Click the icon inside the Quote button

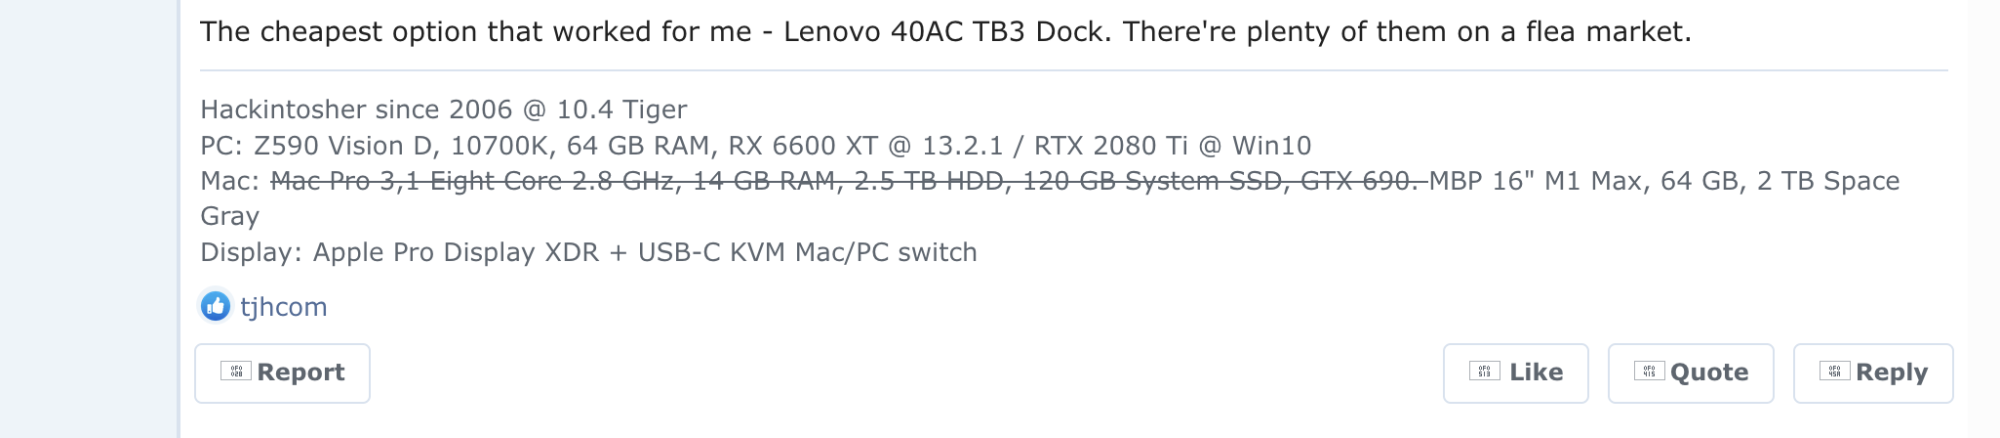tap(1649, 372)
